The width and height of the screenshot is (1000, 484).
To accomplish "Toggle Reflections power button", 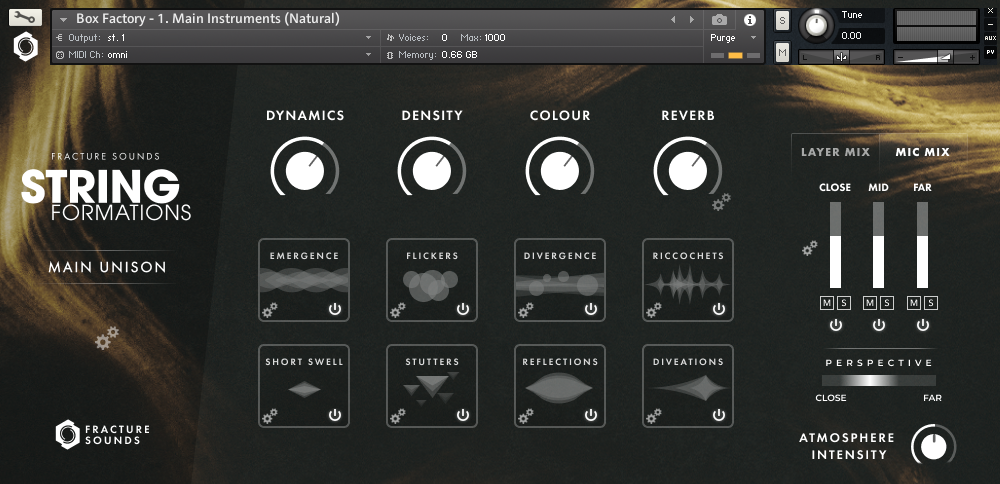I will coord(591,416).
